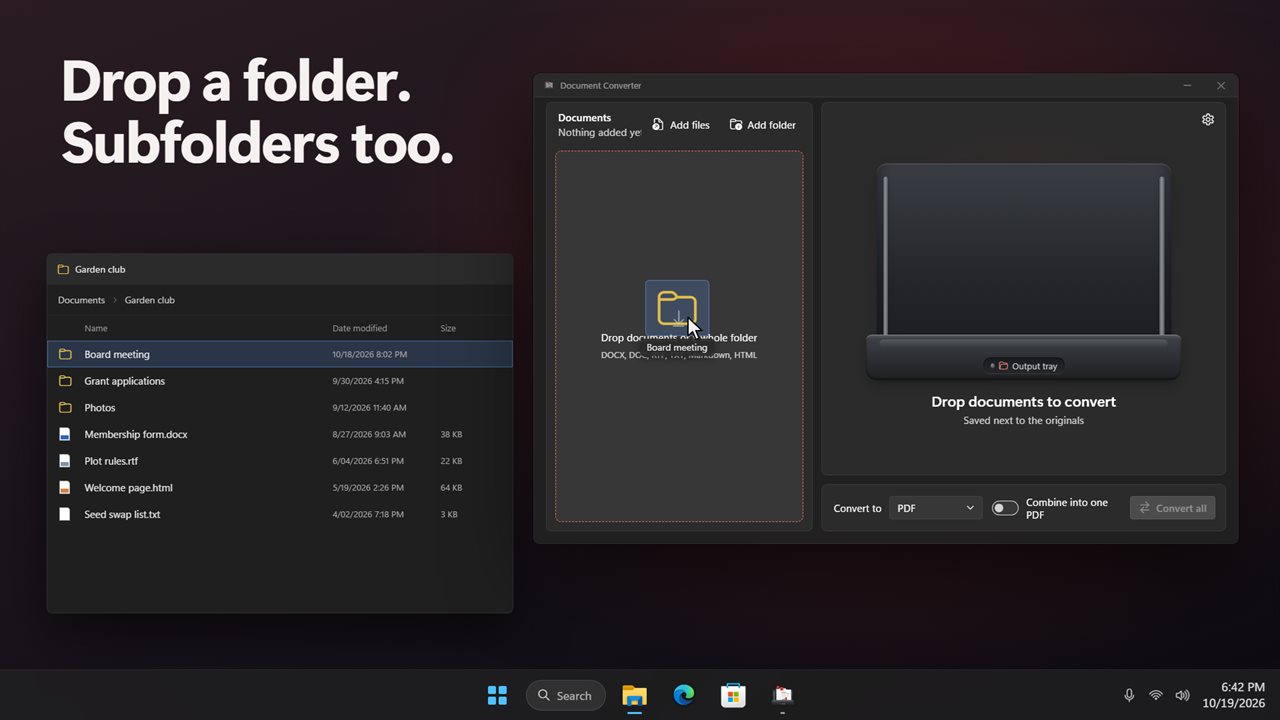Click the Convert all button
Viewport: 1280px width, 720px height.
click(x=1172, y=508)
